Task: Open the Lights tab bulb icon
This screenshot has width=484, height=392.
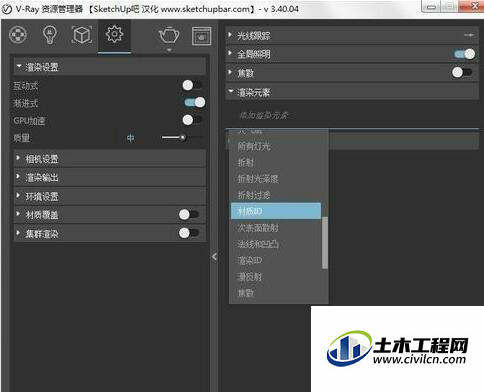Action: pos(50,35)
